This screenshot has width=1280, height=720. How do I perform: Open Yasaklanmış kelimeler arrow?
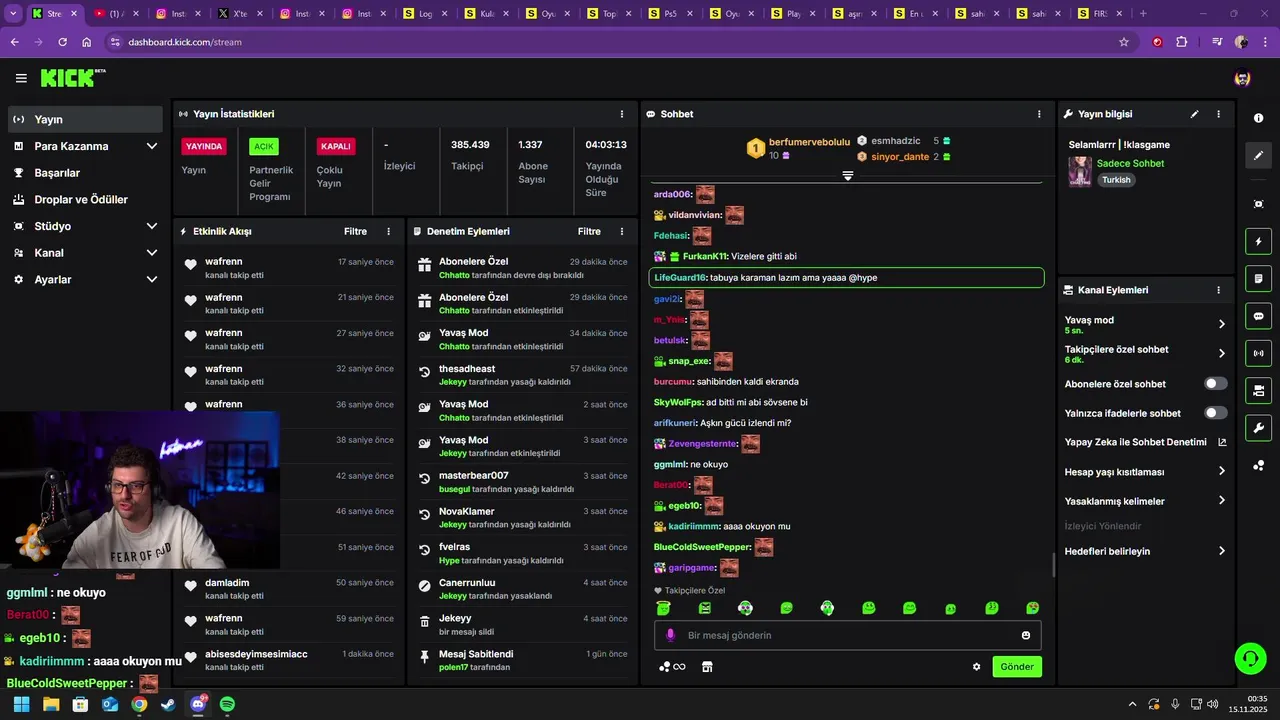click(1222, 501)
